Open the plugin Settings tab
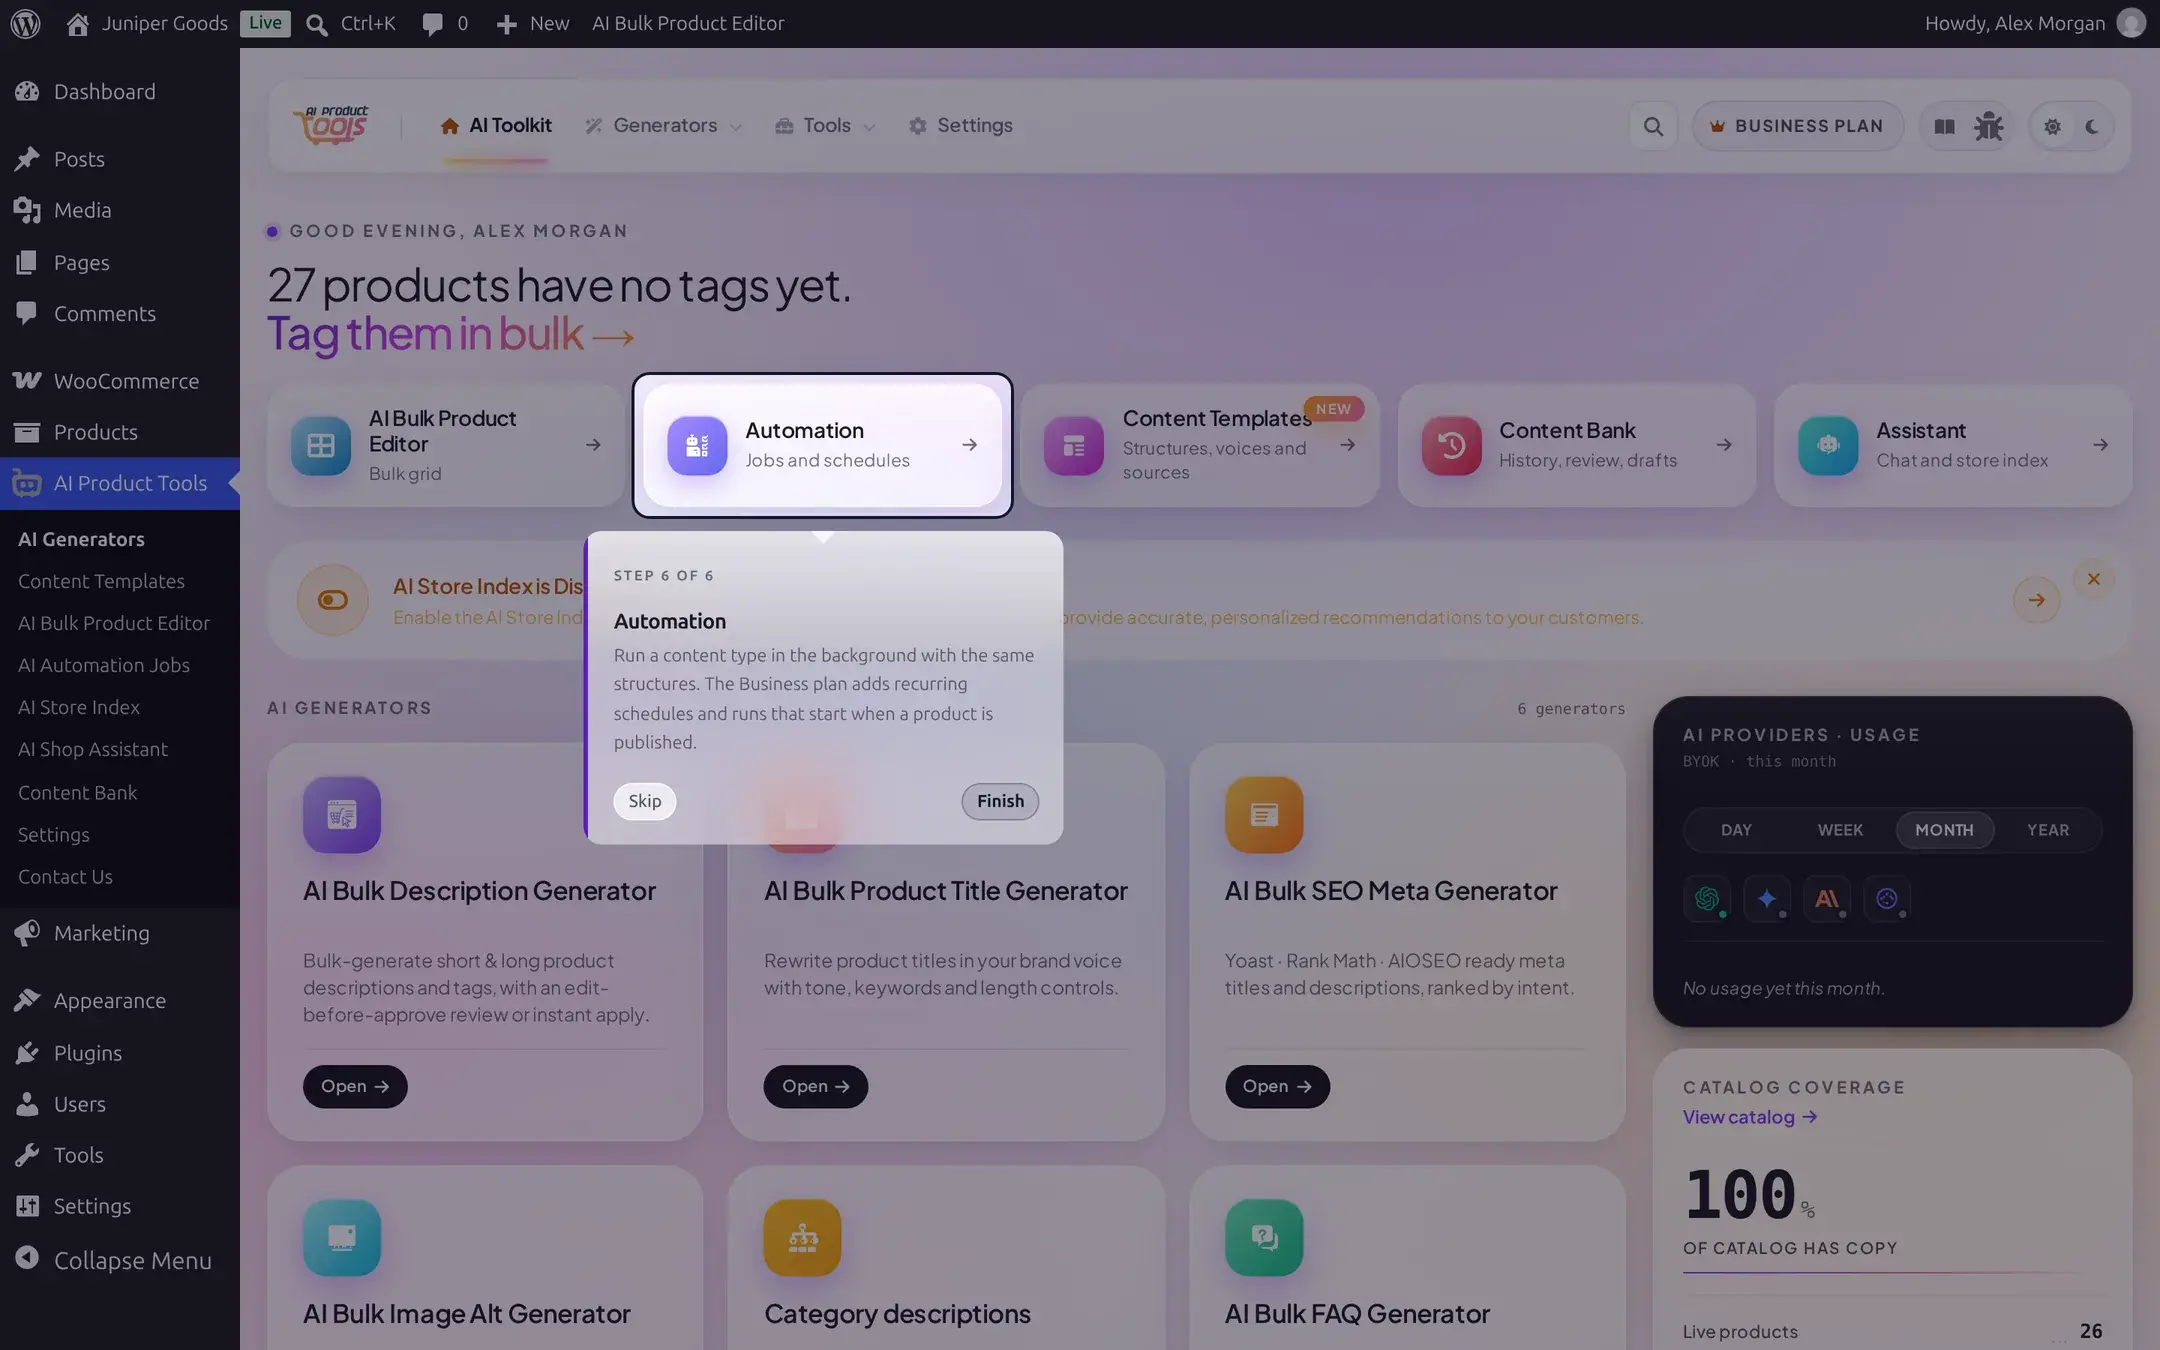Viewport: 2160px width, 1350px height. click(x=960, y=126)
